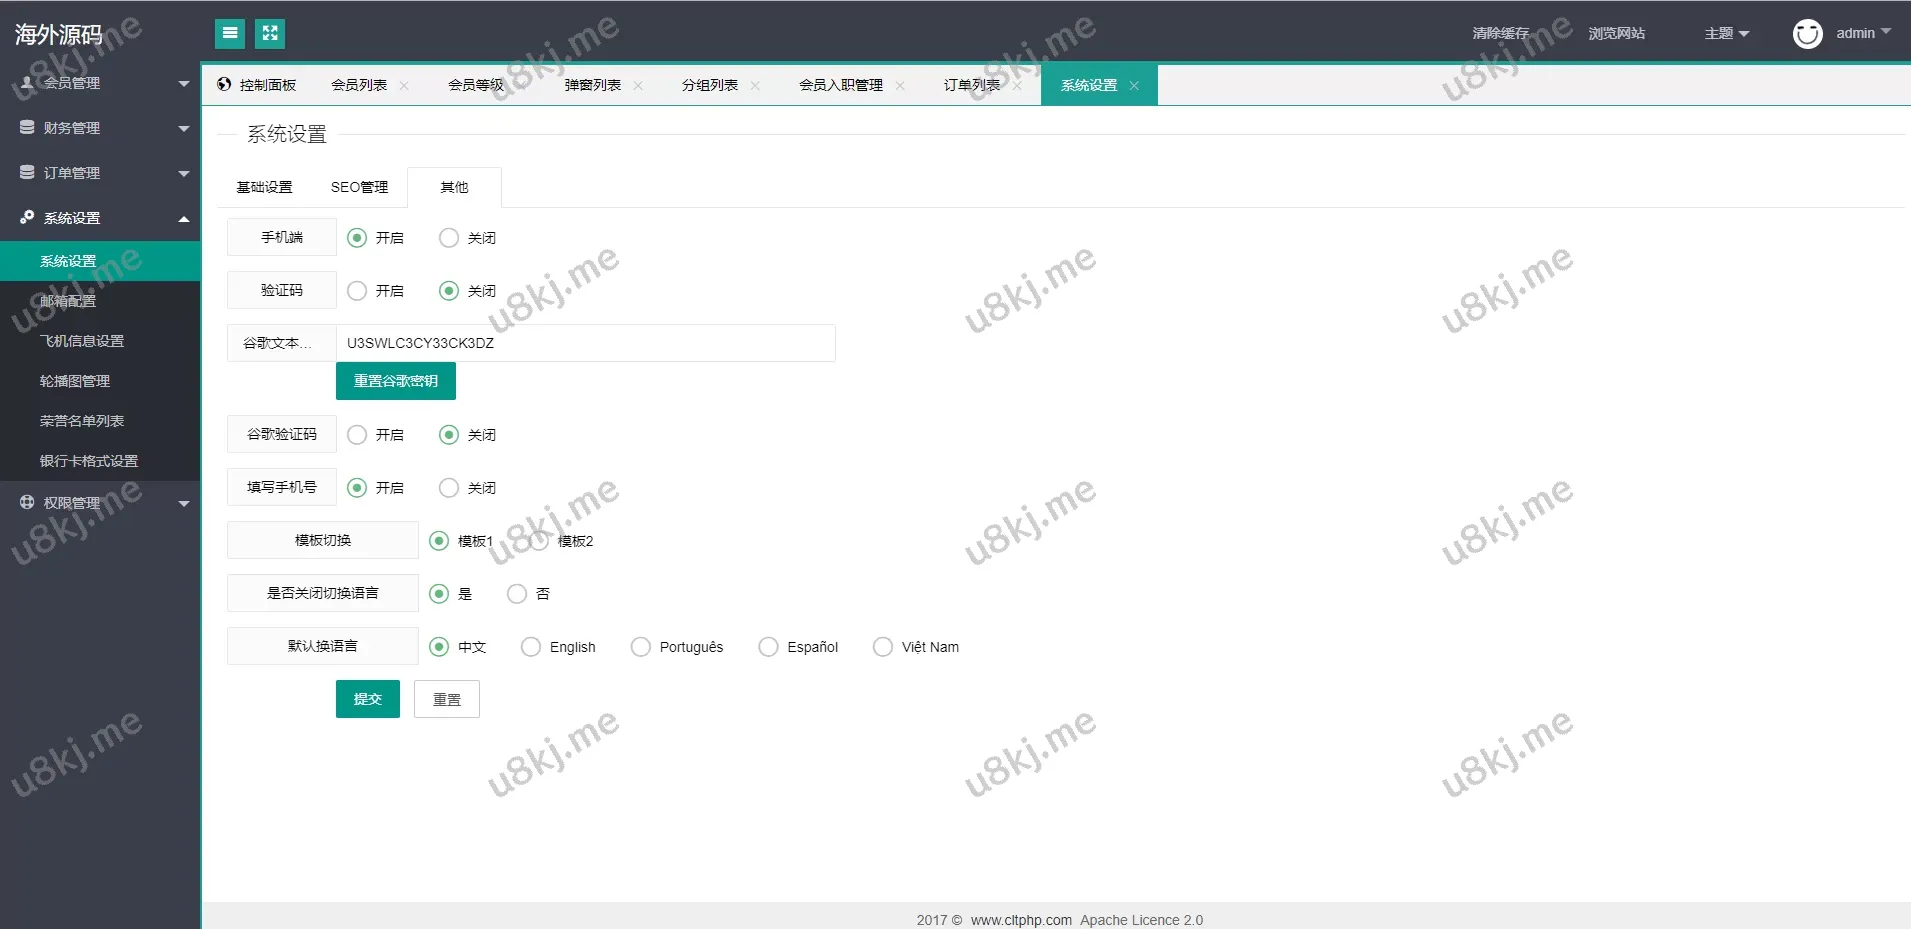The height and width of the screenshot is (929, 1911).
Task: Open the admin avatar smiley icon
Action: click(1806, 33)
